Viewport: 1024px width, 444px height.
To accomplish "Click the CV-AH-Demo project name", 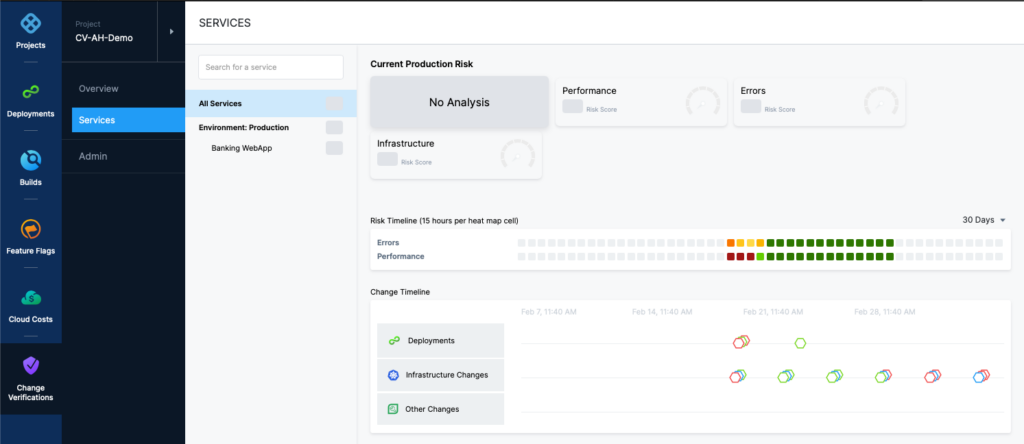I will (104, 38).
